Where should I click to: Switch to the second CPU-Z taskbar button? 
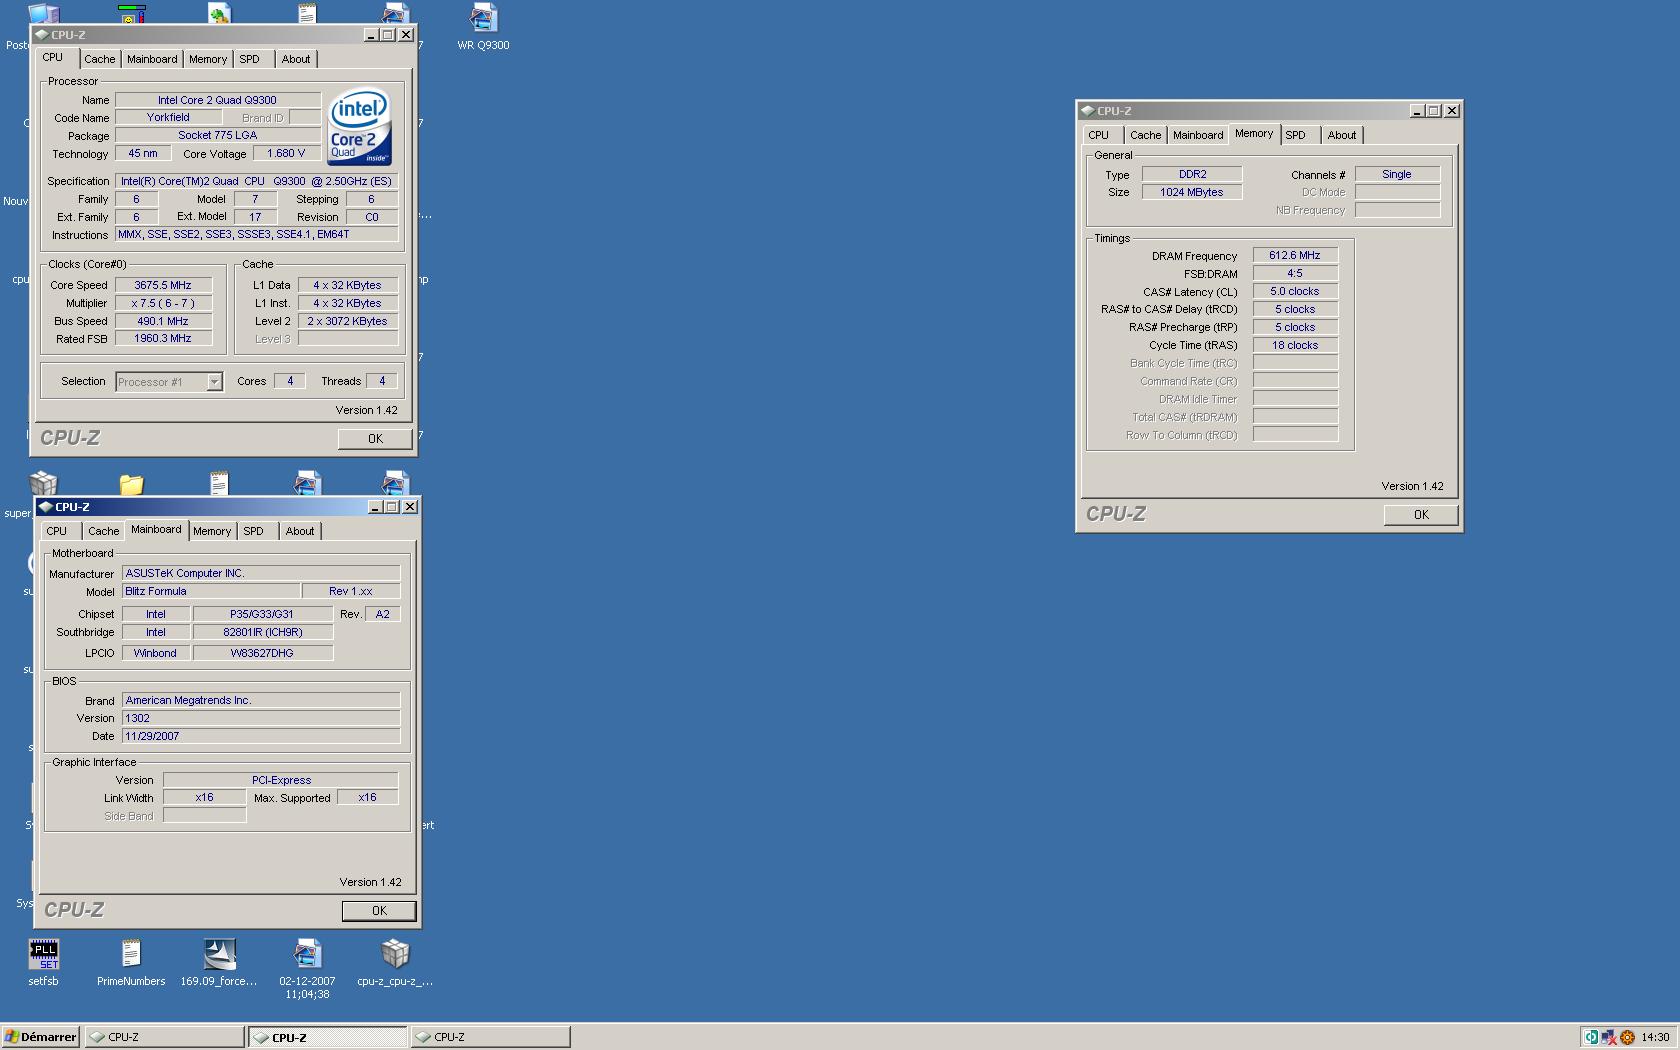coord(328,1037)
